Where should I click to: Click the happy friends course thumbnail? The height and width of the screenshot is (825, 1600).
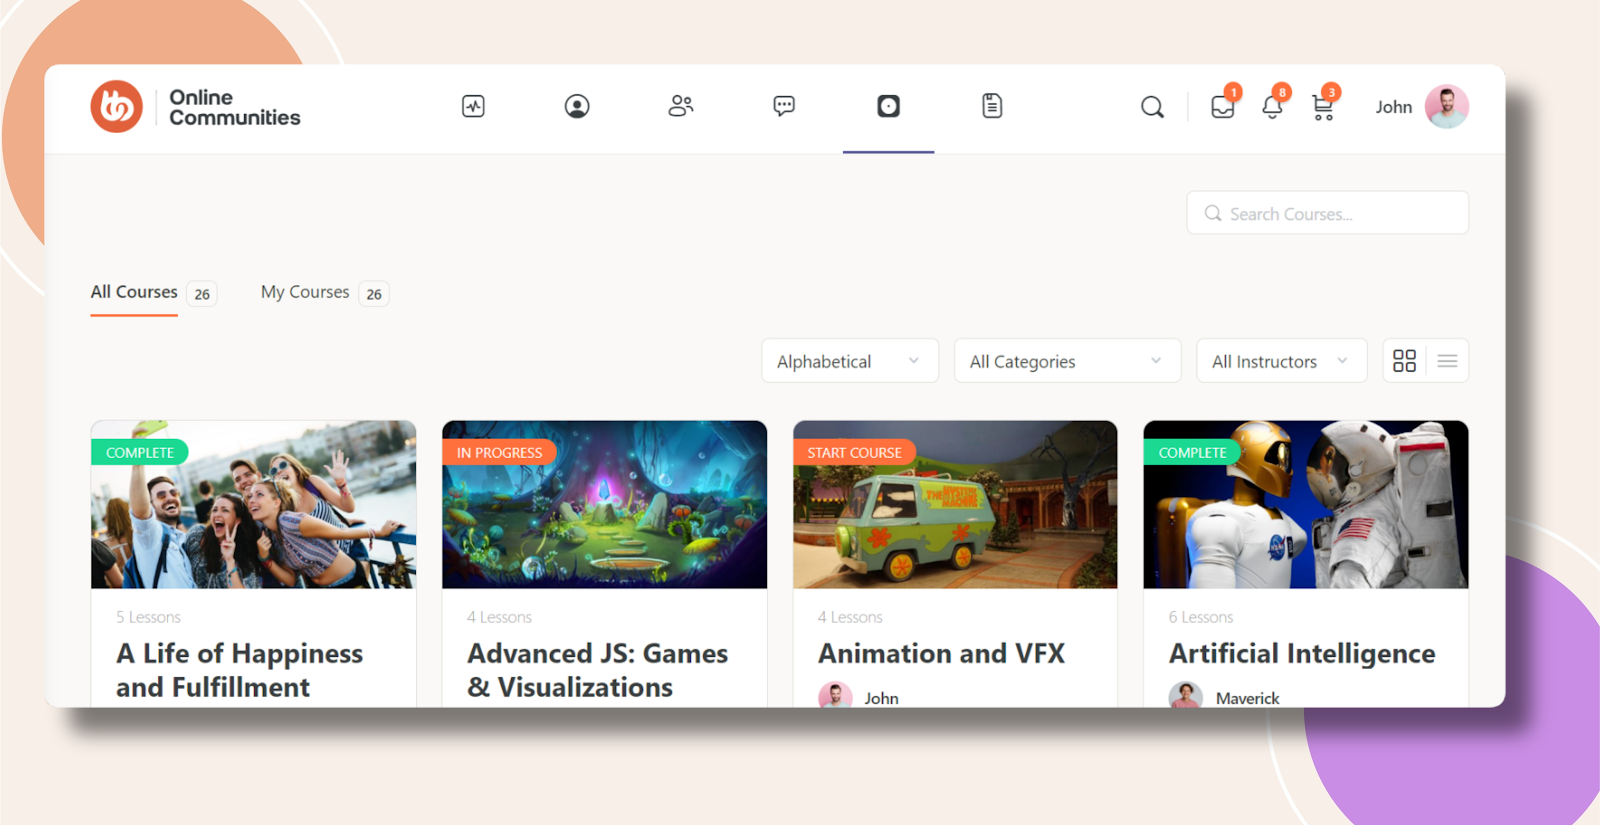(253, 505)
